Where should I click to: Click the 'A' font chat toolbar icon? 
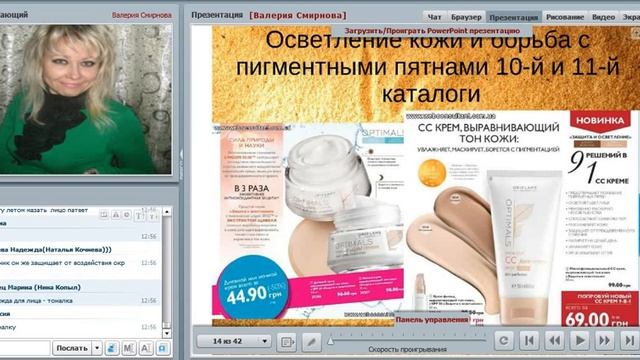[x=146, y=348]
